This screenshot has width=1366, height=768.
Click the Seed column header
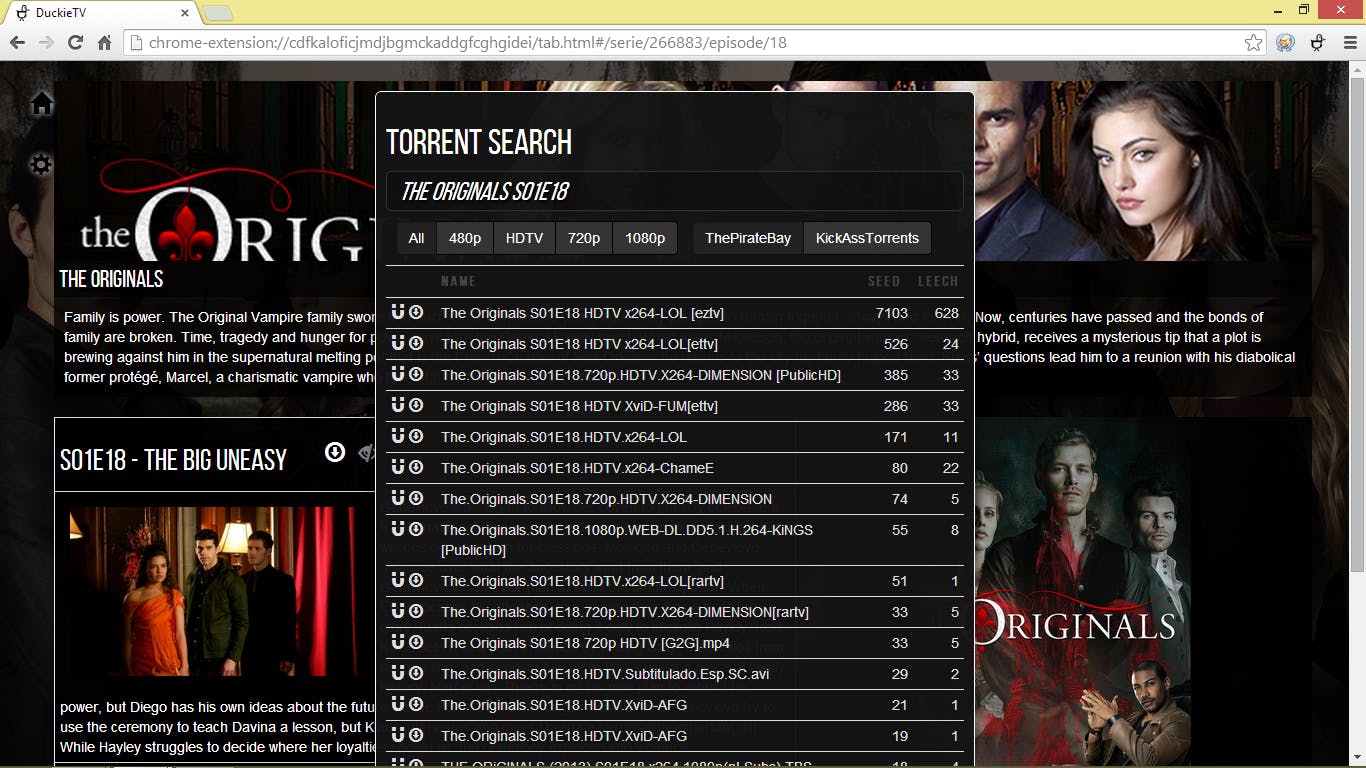point(884,281)
